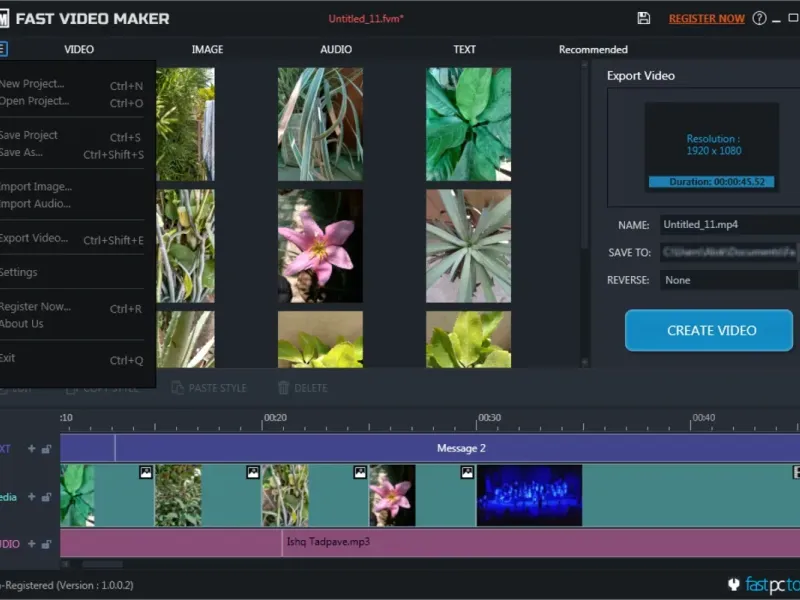Switch to the AUDIO tab

coord(336,49)
